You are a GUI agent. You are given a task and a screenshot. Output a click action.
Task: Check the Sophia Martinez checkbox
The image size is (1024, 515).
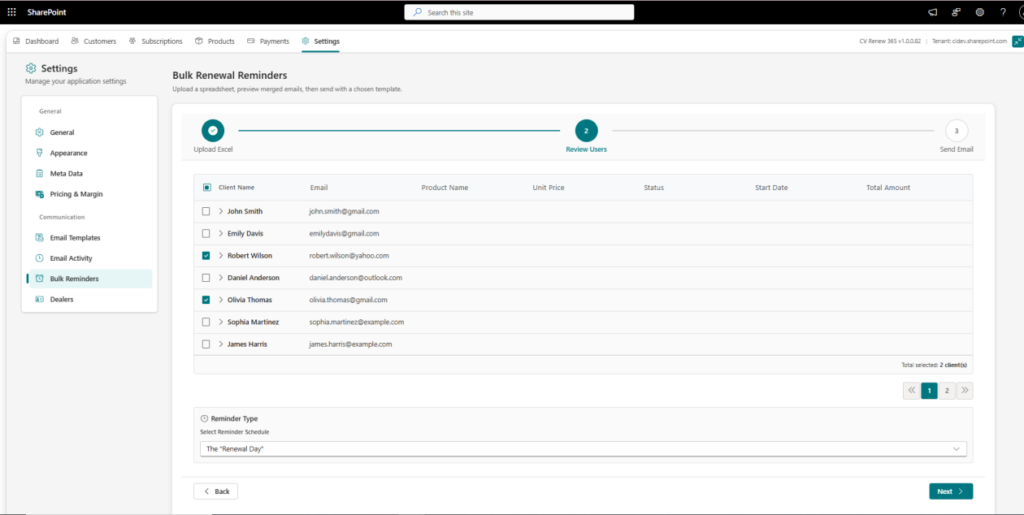tap(206, 322)
